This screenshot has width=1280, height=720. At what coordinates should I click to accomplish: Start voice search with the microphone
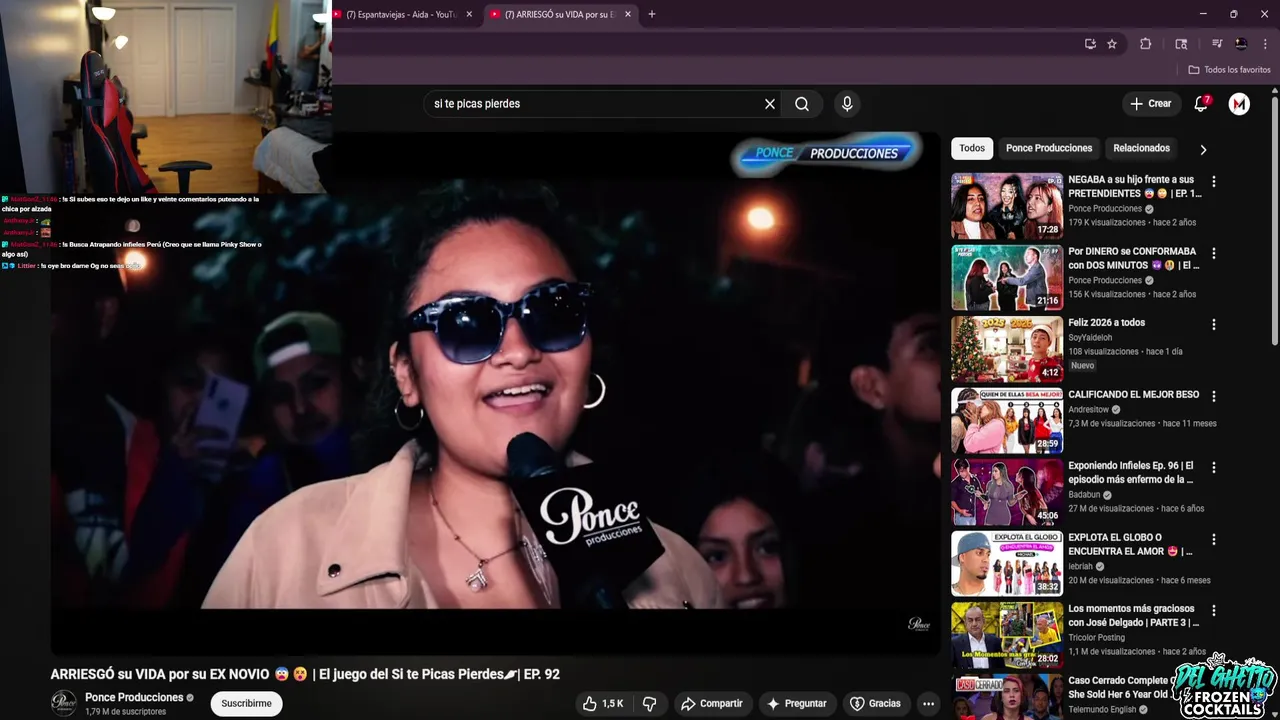click(x=847, y=104)
